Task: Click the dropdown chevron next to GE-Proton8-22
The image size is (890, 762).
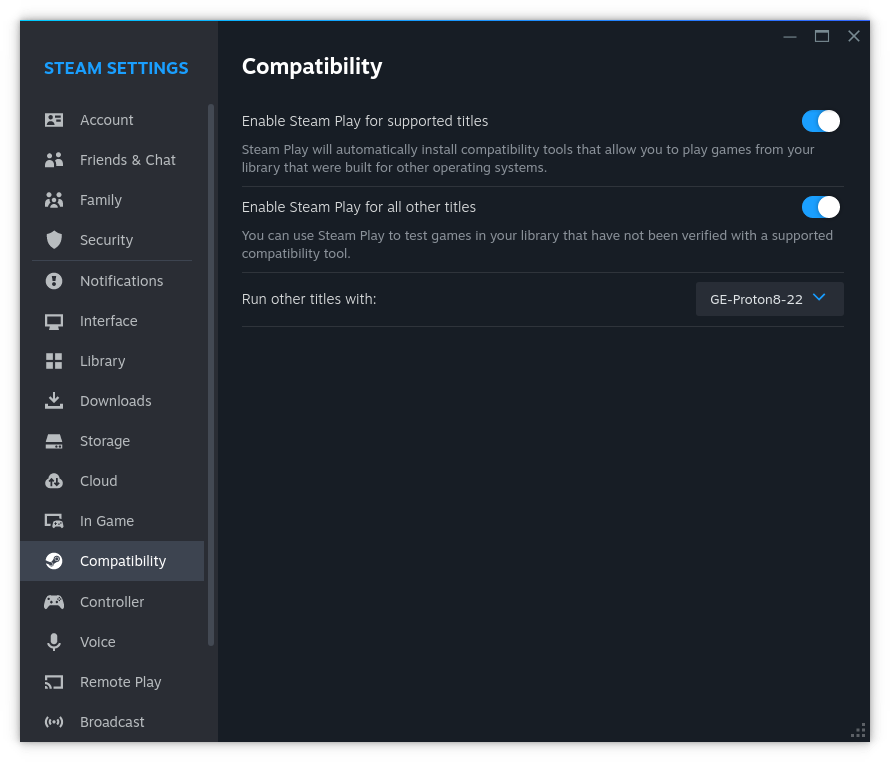Action: tap(819, 297)
